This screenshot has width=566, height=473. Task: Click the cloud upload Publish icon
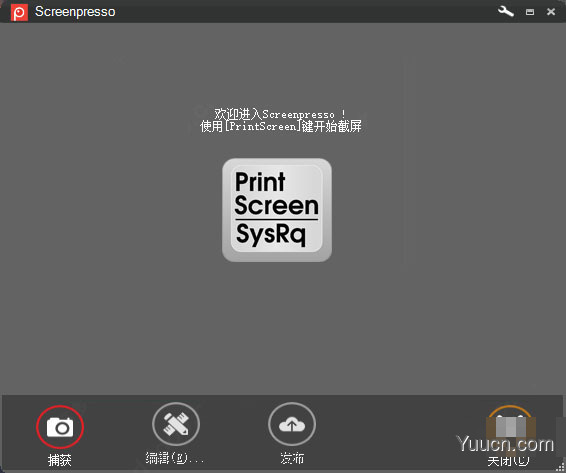(292, 425)
